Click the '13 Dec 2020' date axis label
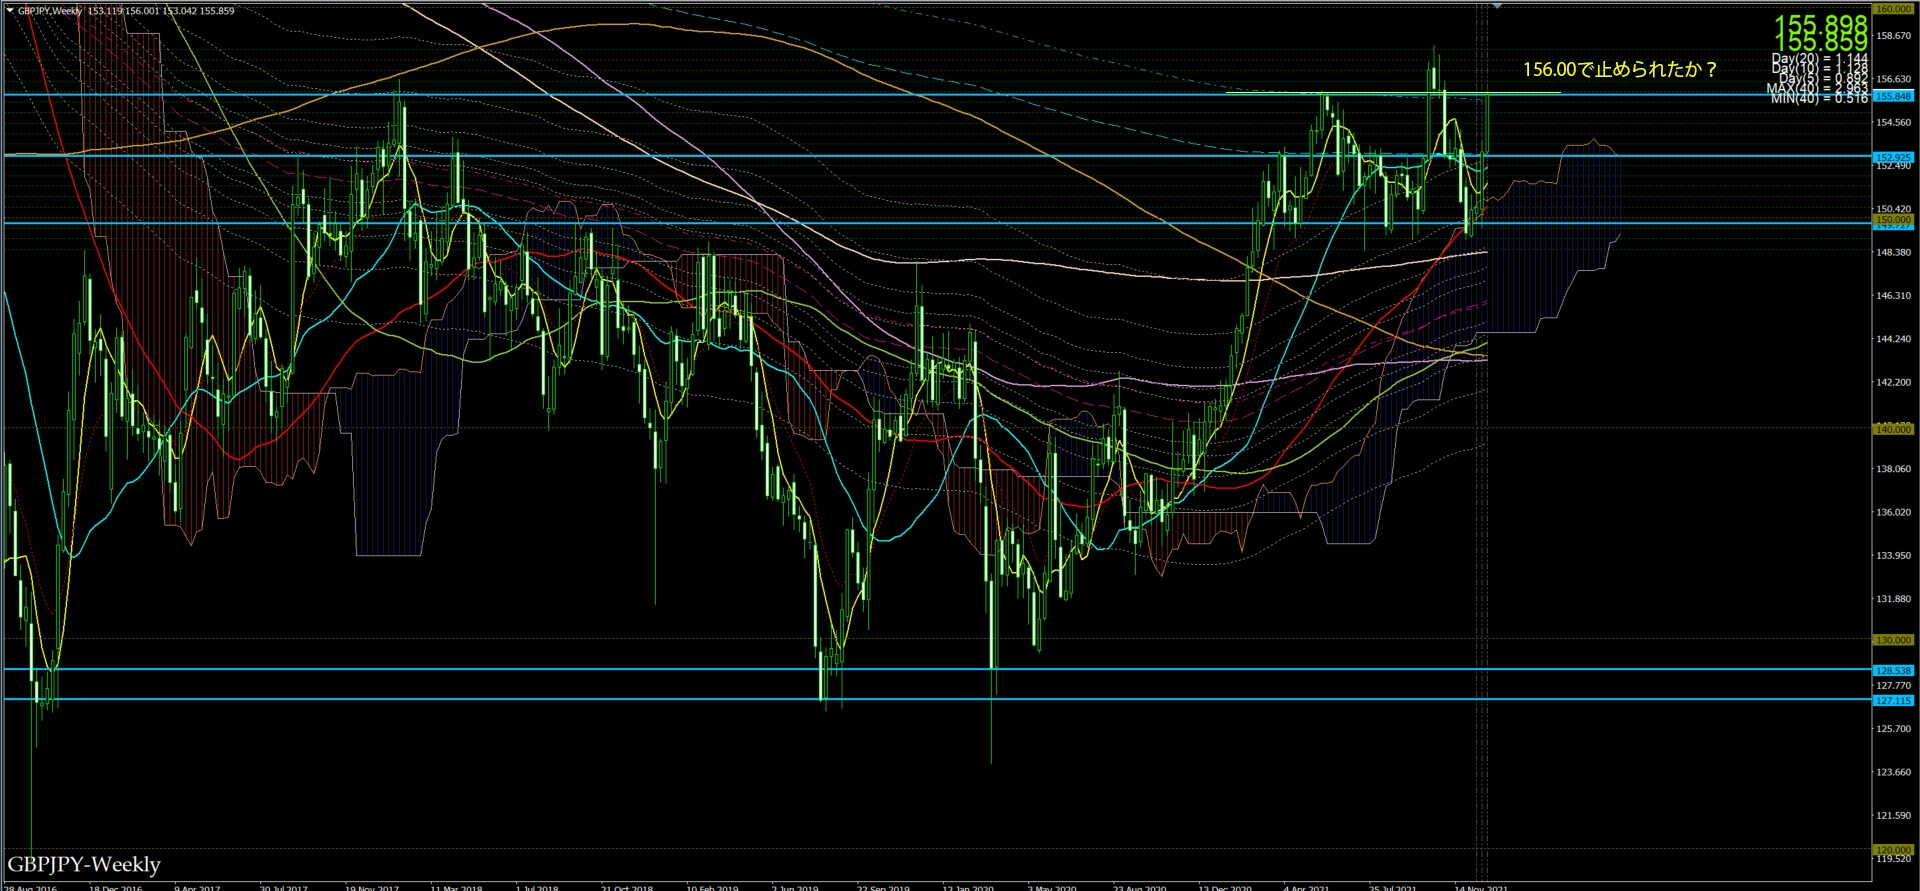The height and width of the screenshot is (891, 1920). 1225,887
